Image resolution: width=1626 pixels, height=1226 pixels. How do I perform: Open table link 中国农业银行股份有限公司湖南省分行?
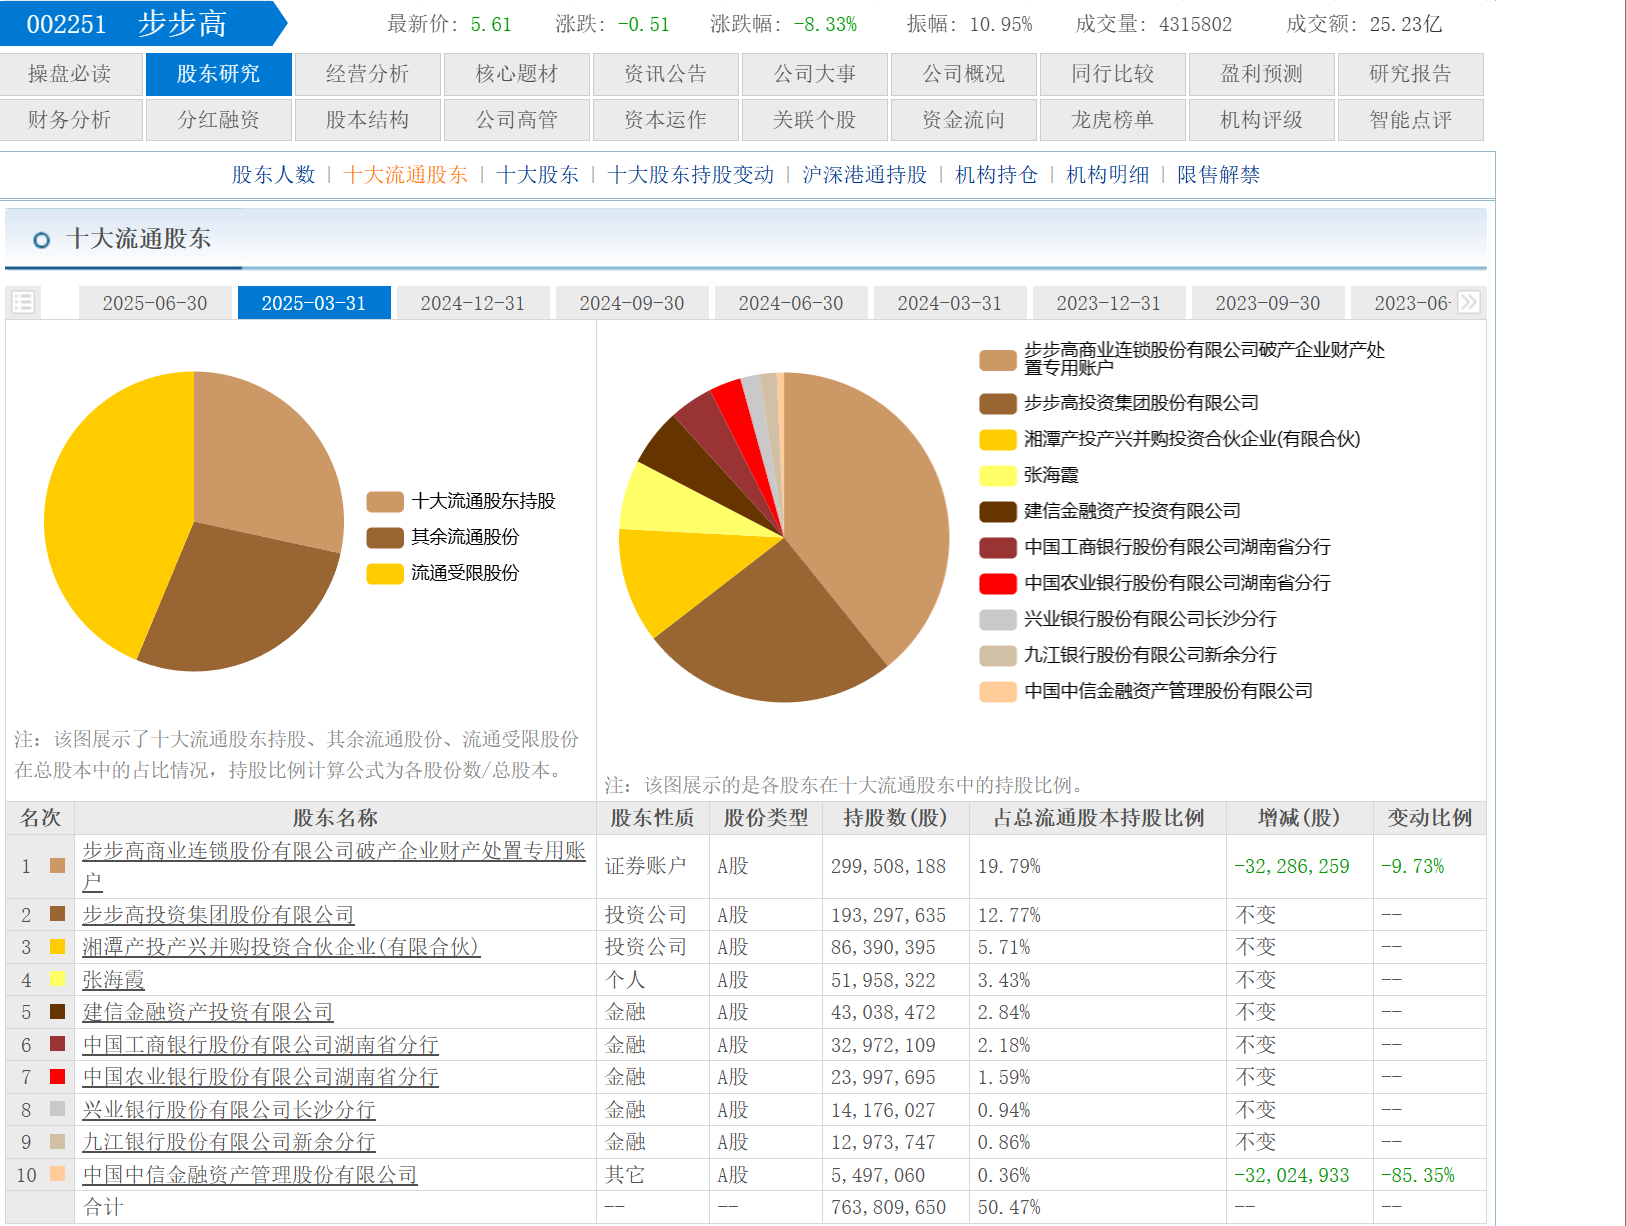(260, 1077)
